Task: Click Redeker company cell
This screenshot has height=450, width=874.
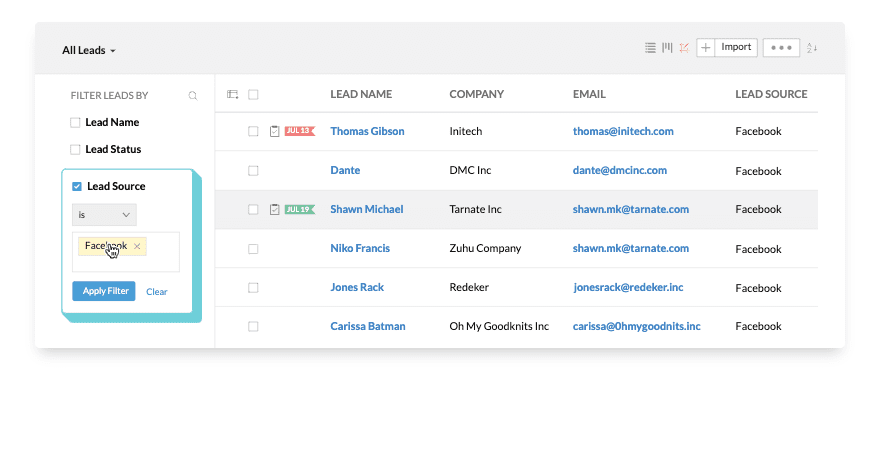Action: tap(469, 287)
